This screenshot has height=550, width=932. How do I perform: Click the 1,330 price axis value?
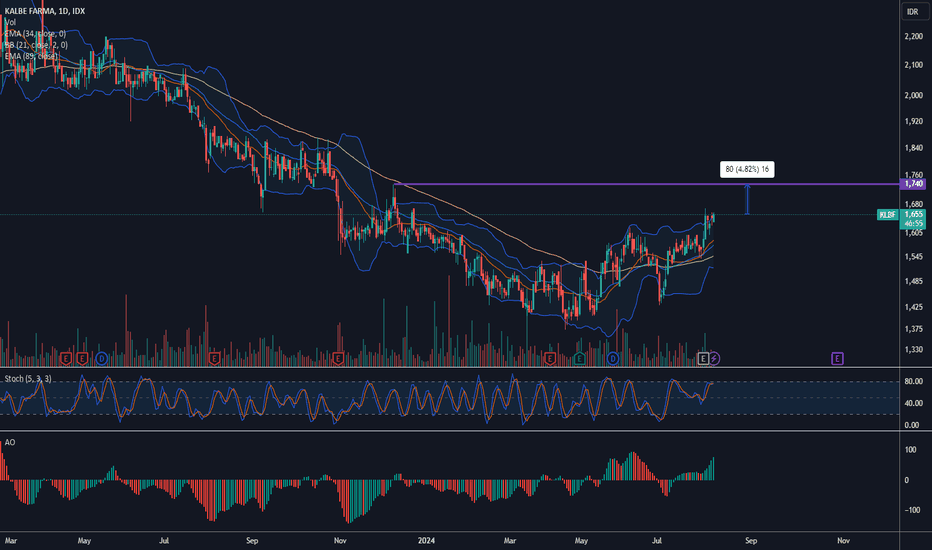click(x=914, y=350)
